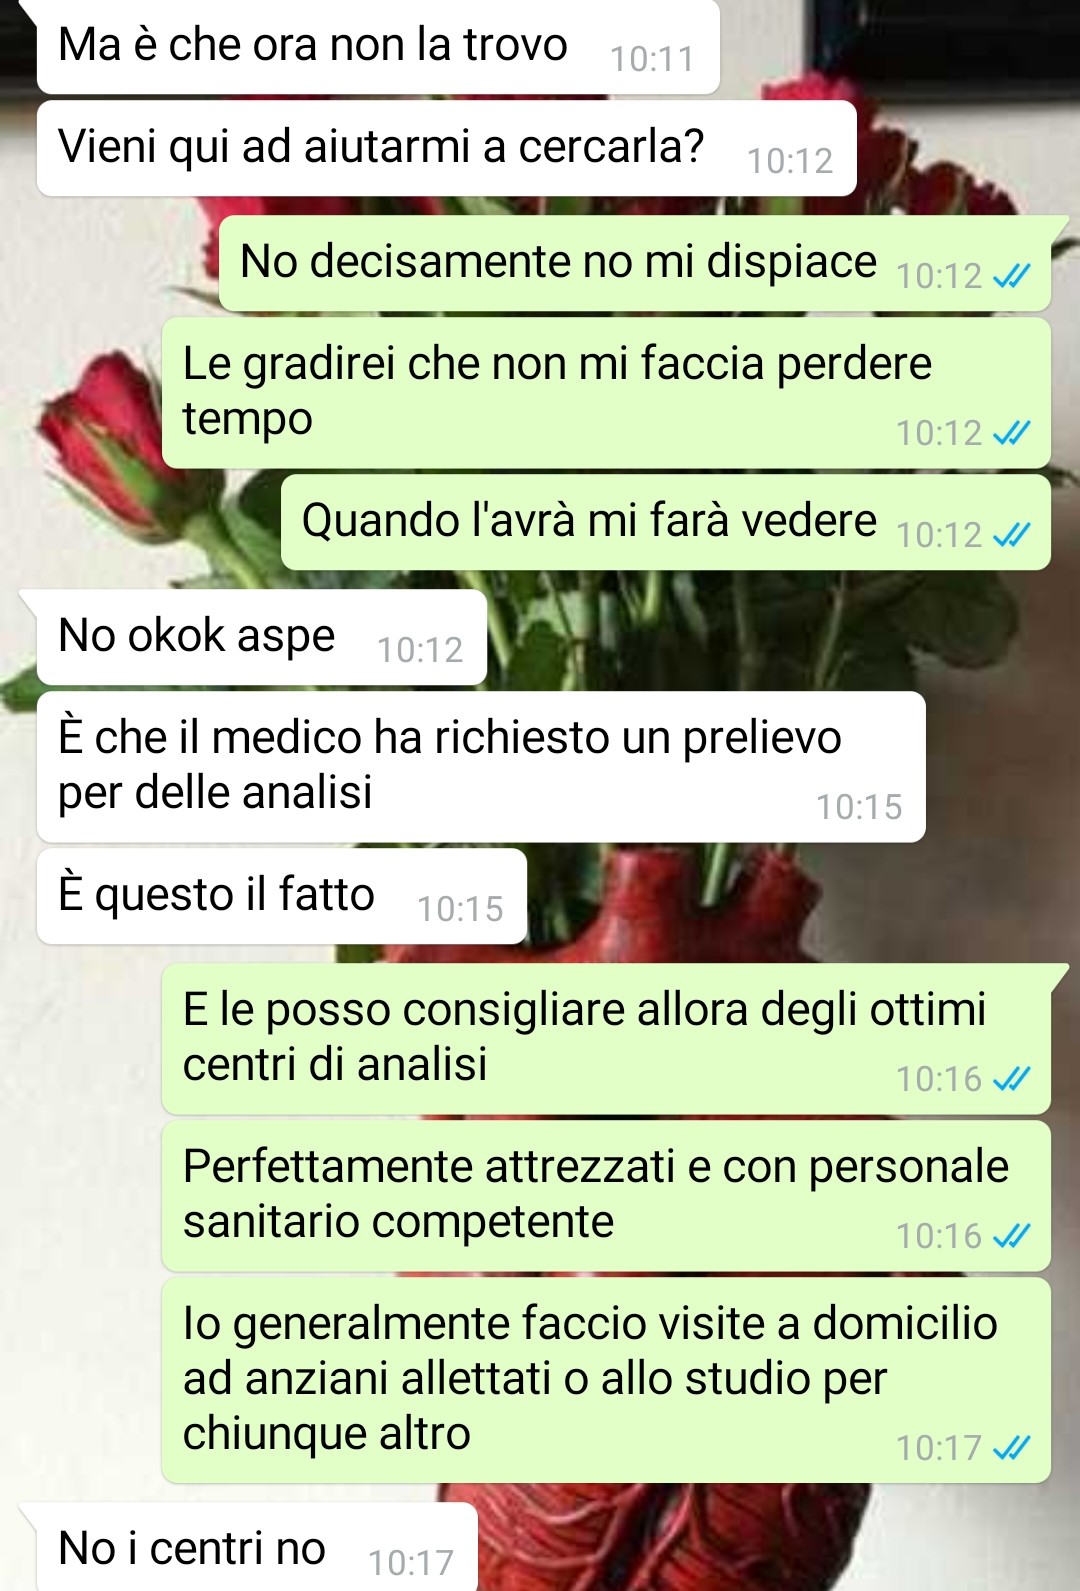Select the message 'Ma è che ora non la trovo'
The width and height of the screenshot is (1080, 1591).
[378, 46]
